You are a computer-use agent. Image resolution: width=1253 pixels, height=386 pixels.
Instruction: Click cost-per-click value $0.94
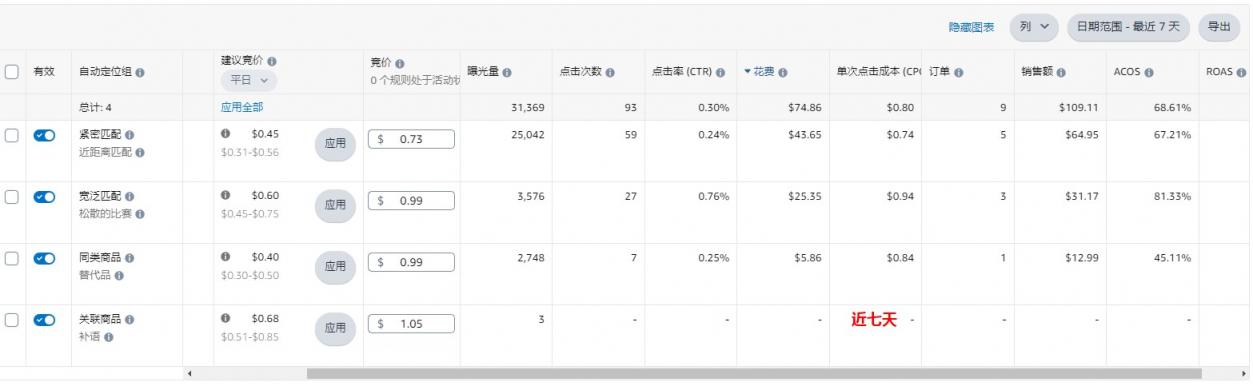tap(900, 196)
